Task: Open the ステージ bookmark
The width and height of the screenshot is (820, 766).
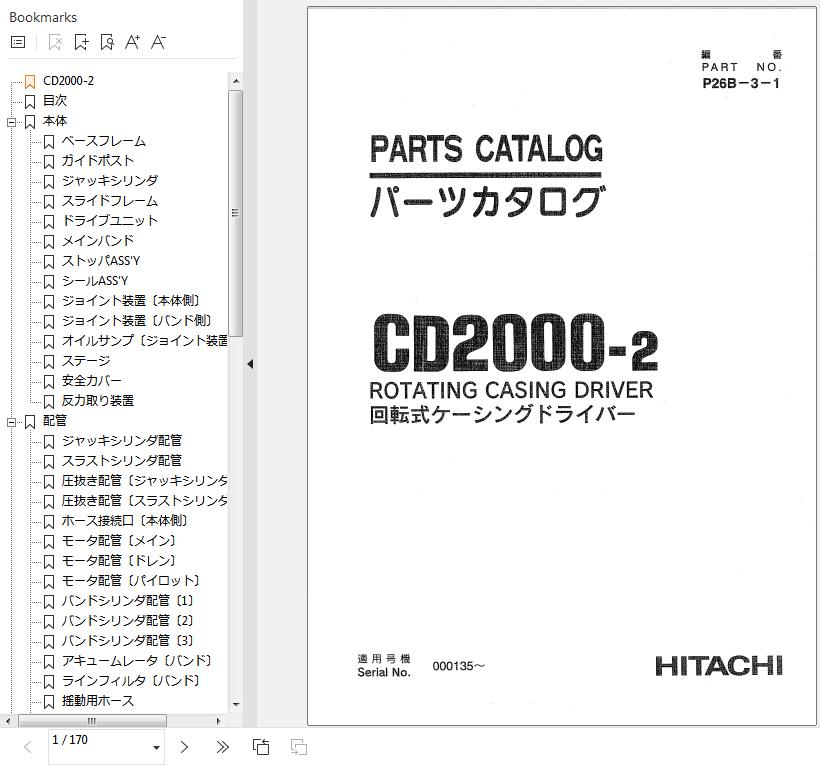Action: (x=86, y=361)
